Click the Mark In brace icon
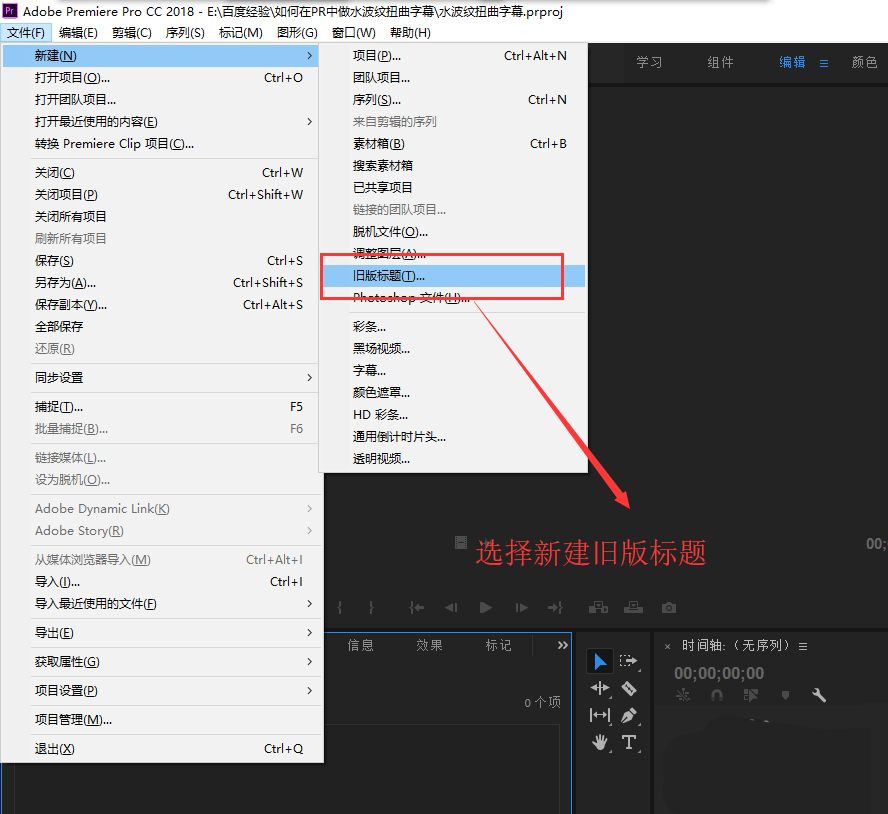 [339, 608]
